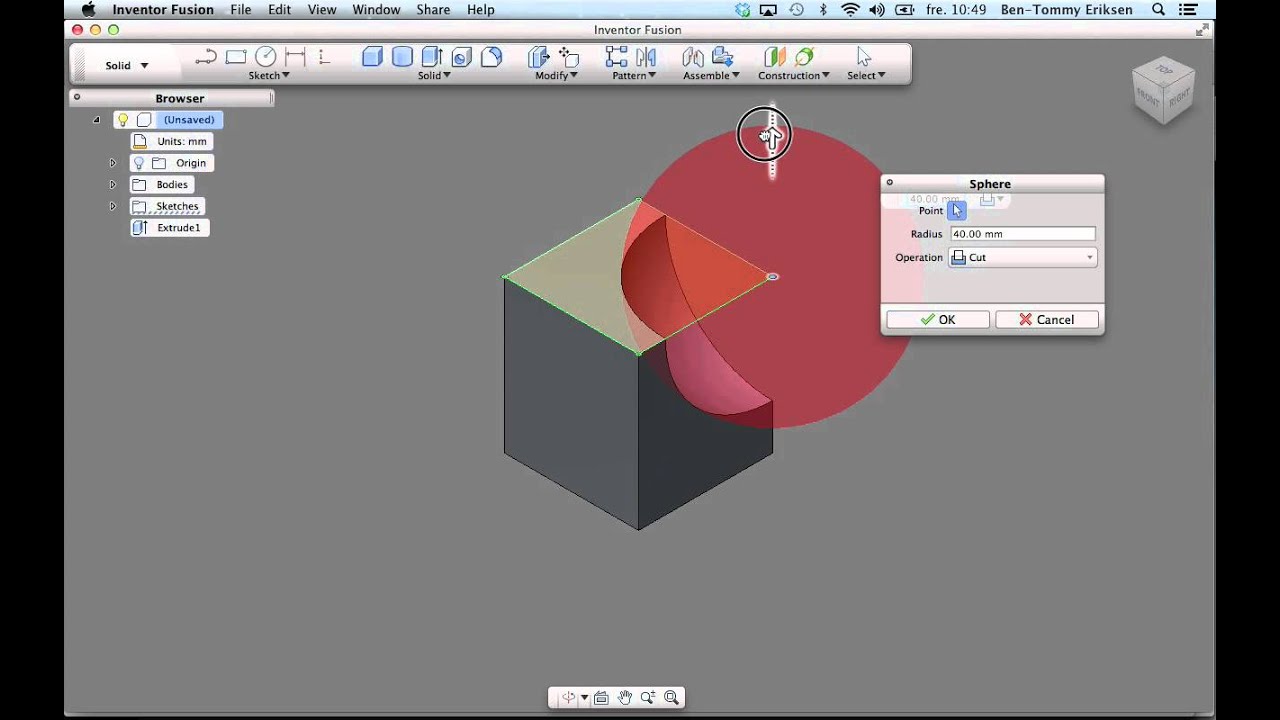Select the Line sketch tool

206,57
